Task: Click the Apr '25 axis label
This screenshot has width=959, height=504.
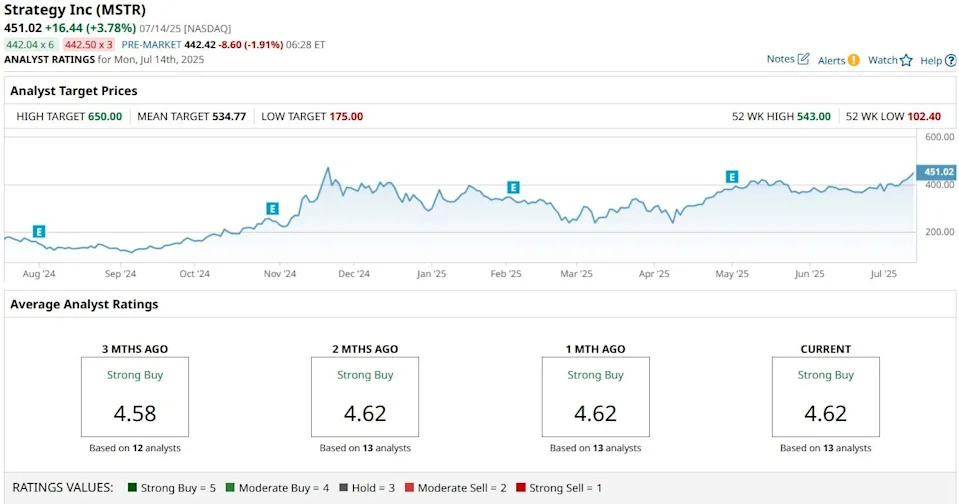Action: click(654, 273)
